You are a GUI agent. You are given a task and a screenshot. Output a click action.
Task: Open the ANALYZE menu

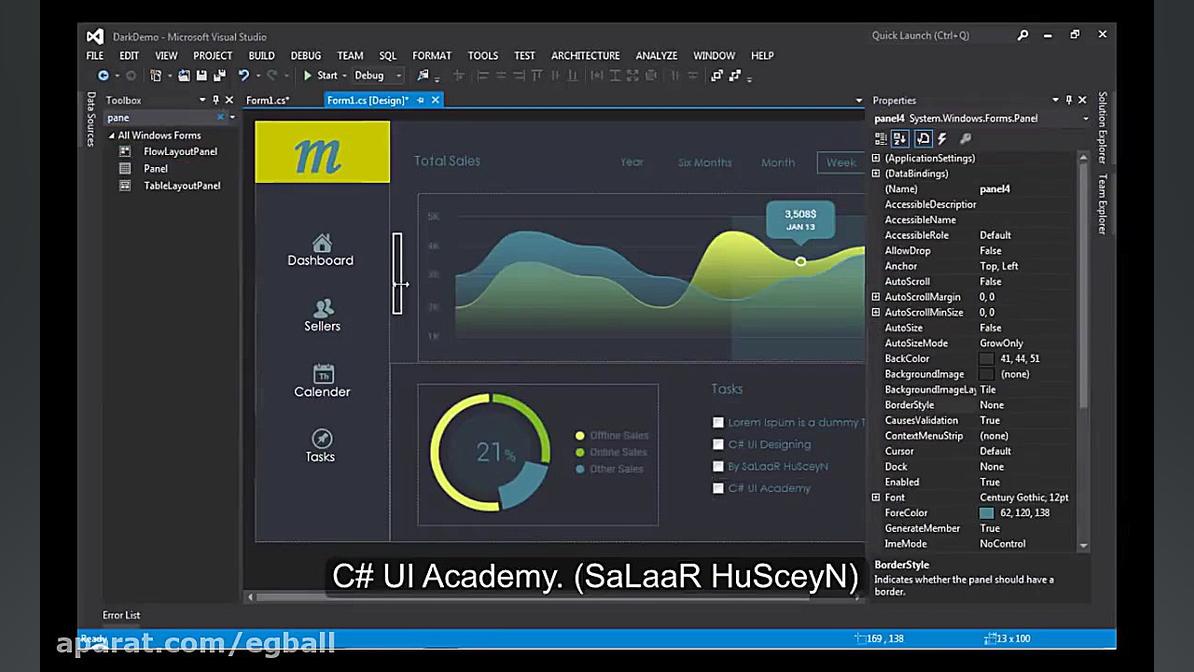[656, 56]
